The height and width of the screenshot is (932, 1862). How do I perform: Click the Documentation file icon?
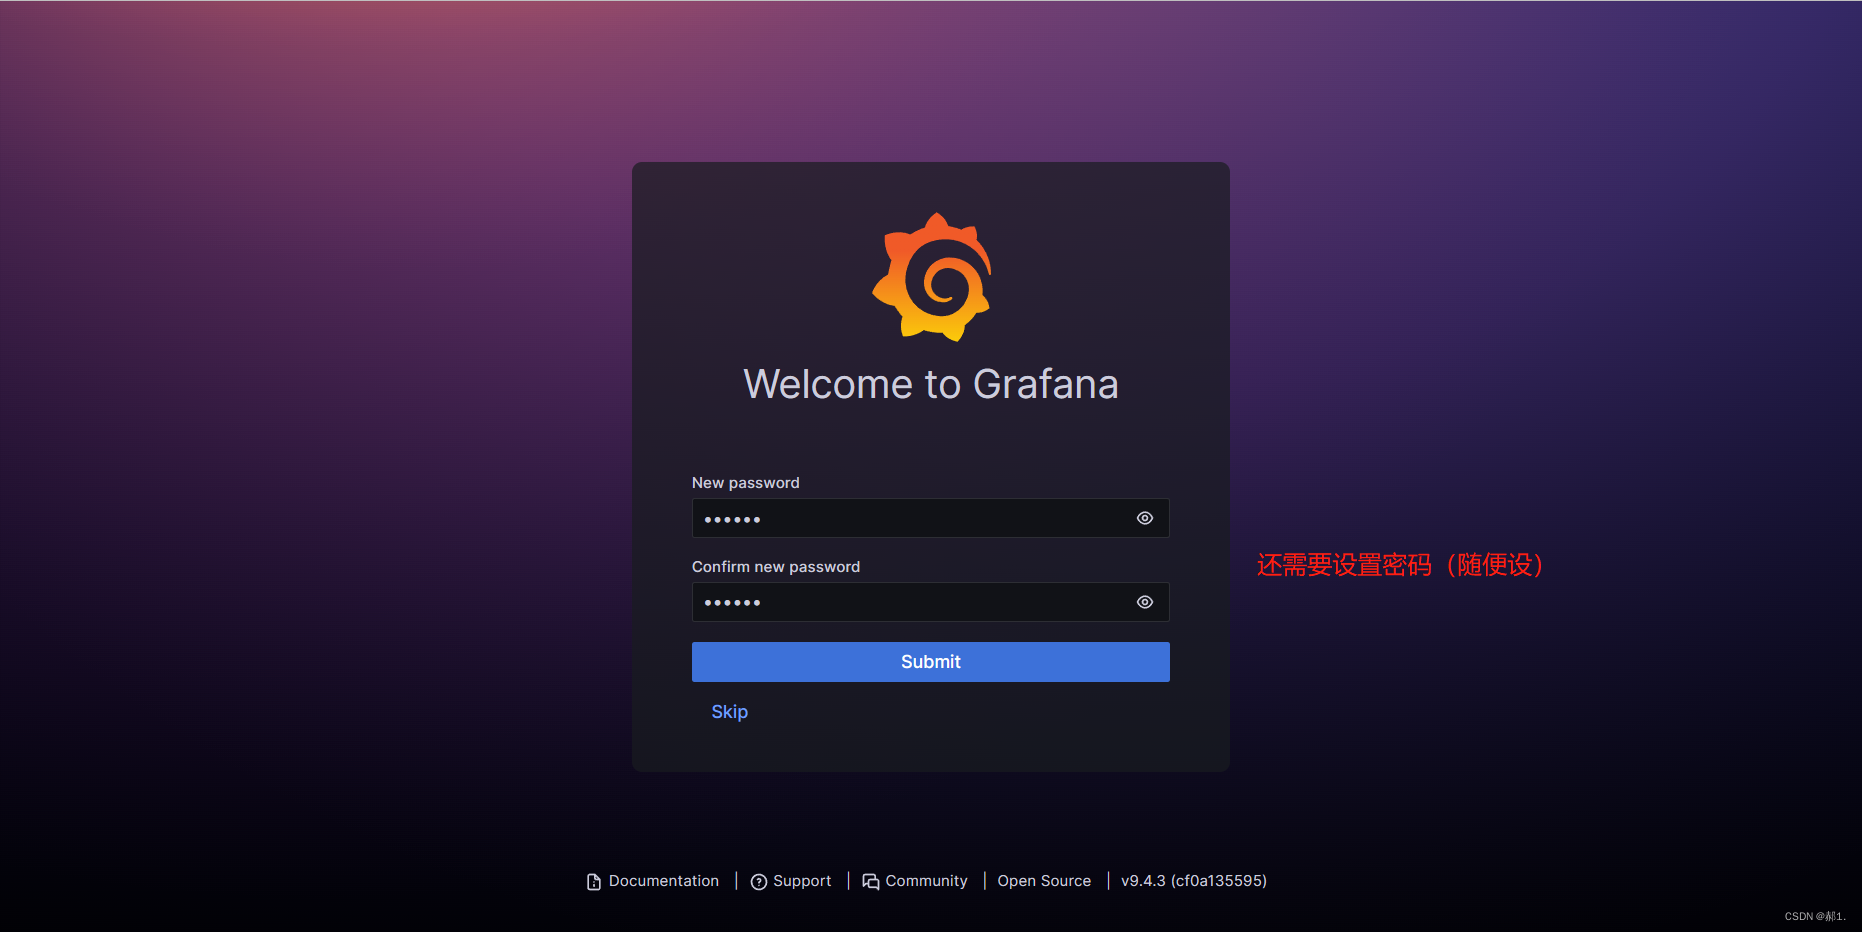[594, 882]
